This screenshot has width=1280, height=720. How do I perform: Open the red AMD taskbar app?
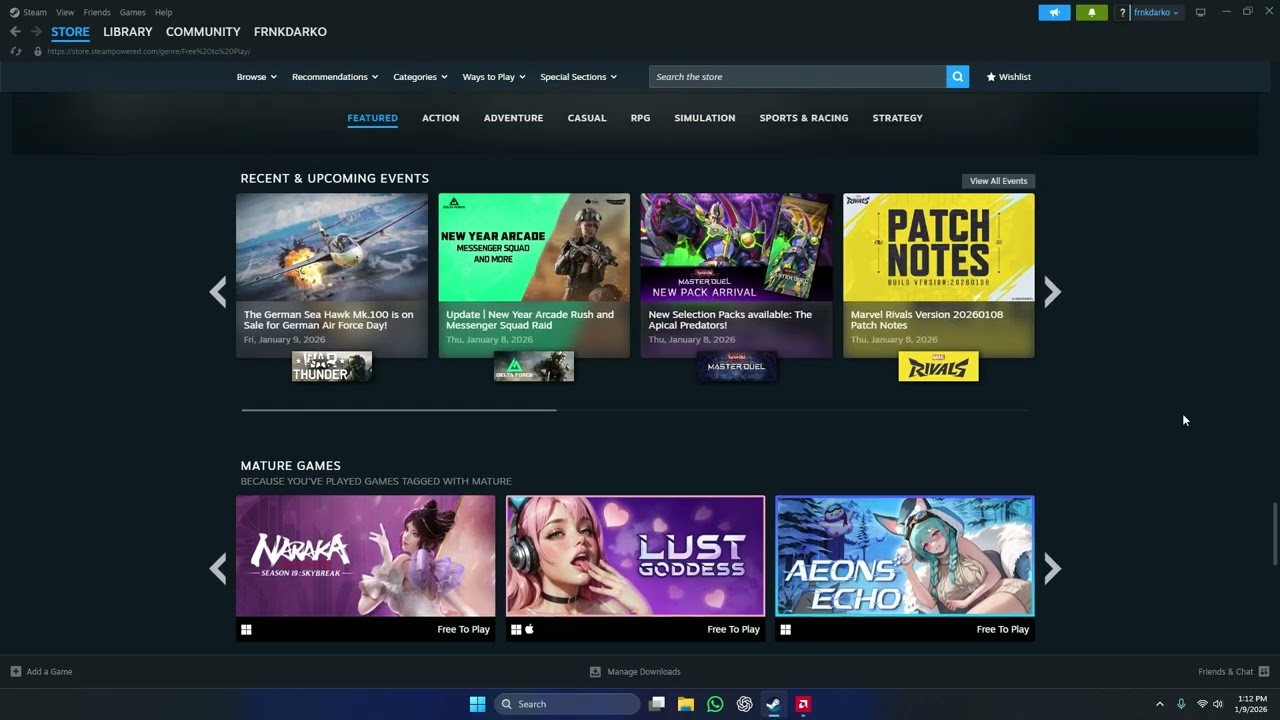point(802,704)
